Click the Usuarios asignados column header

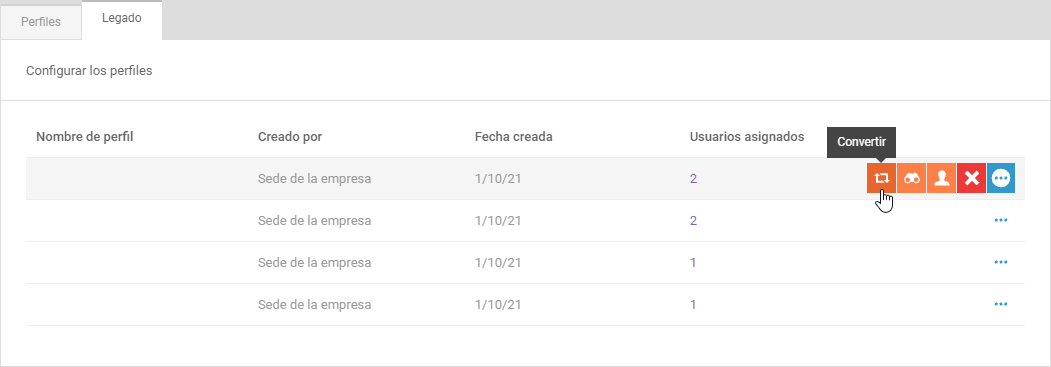click(x=747, y=137)
